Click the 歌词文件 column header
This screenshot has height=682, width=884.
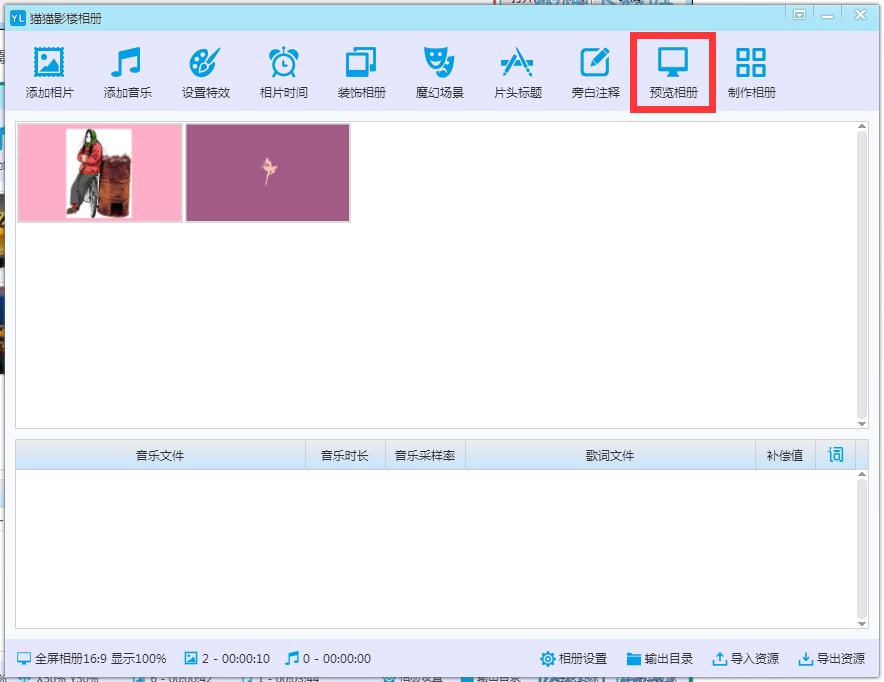610,455
